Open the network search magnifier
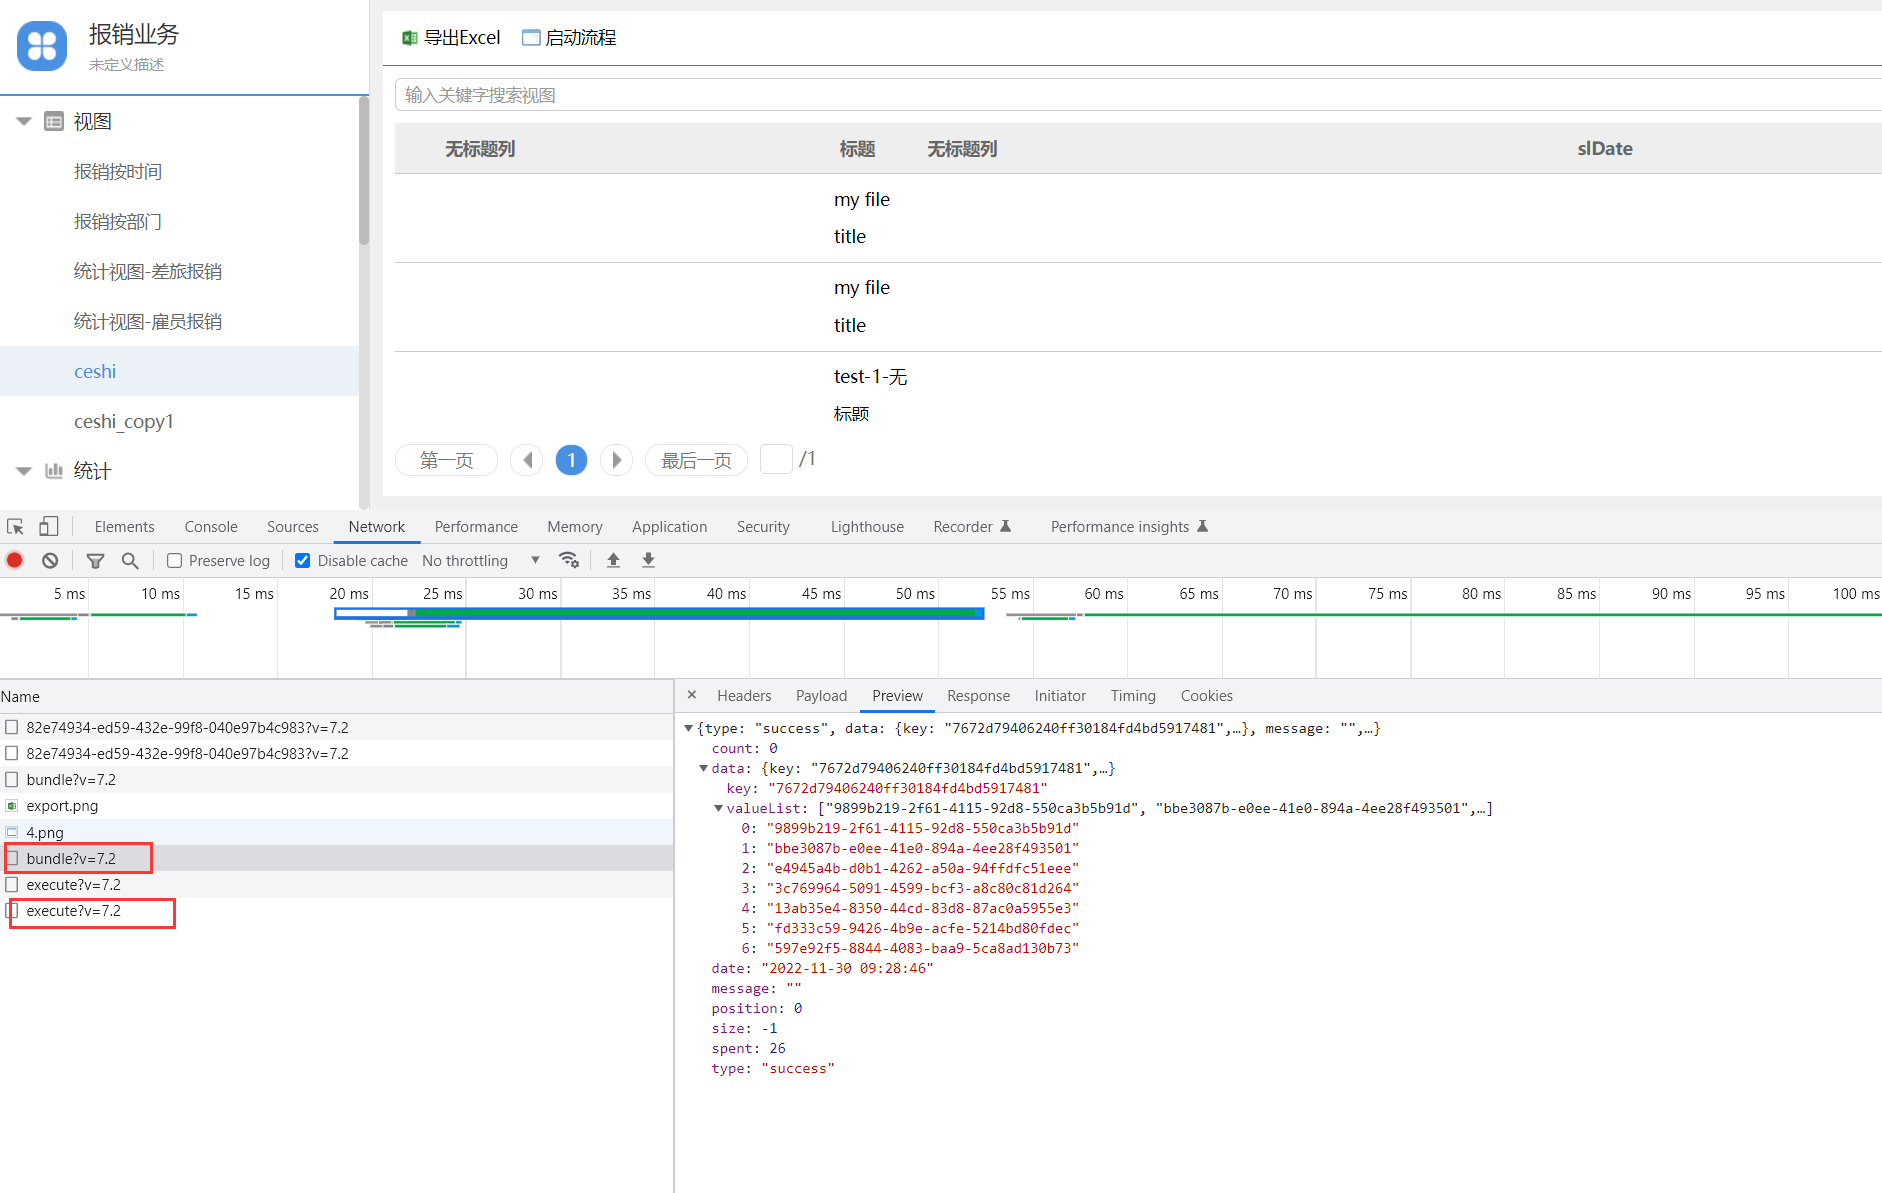Screen dimensions: 1882x1193 point(130,561)
